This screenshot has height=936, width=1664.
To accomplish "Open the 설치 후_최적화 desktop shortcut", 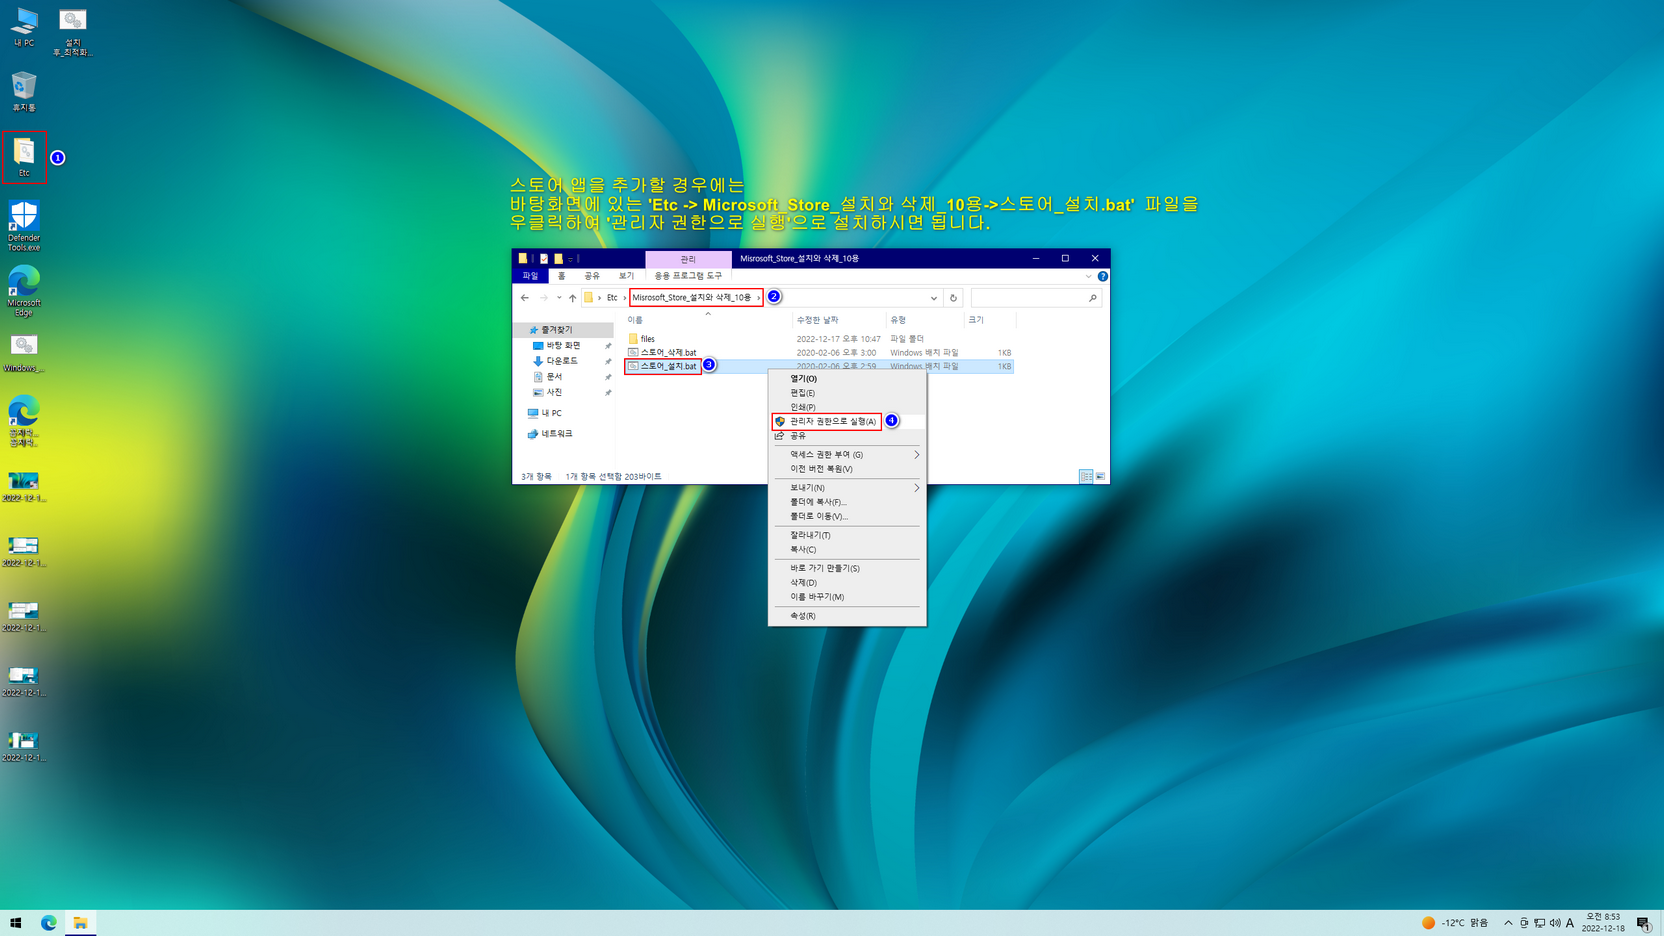I will tap(72, 32).
